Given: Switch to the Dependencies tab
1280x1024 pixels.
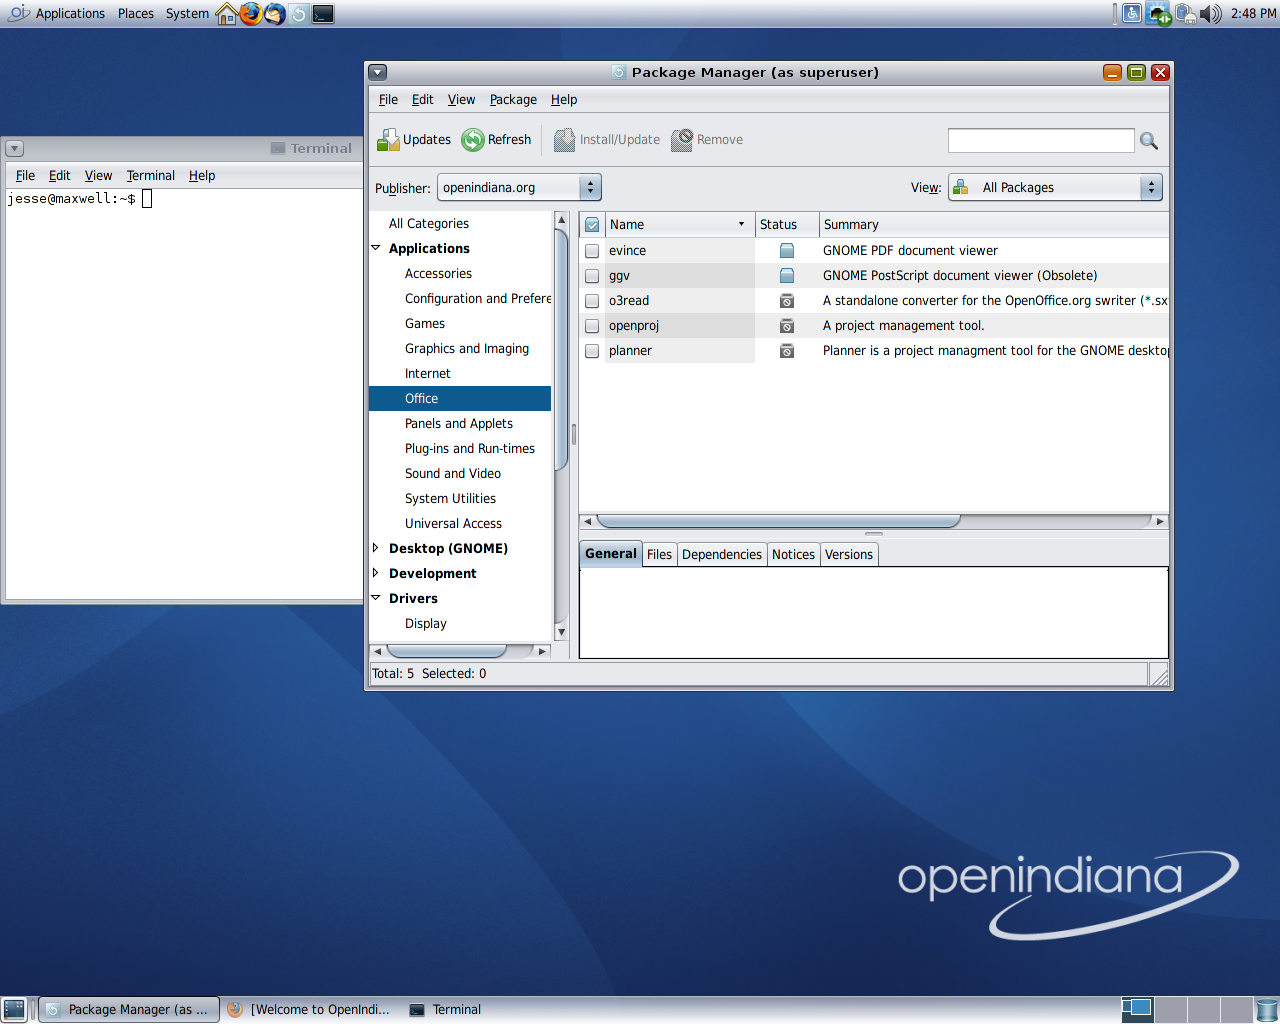Looking at the screenshot, I should (x=722, y=555).
